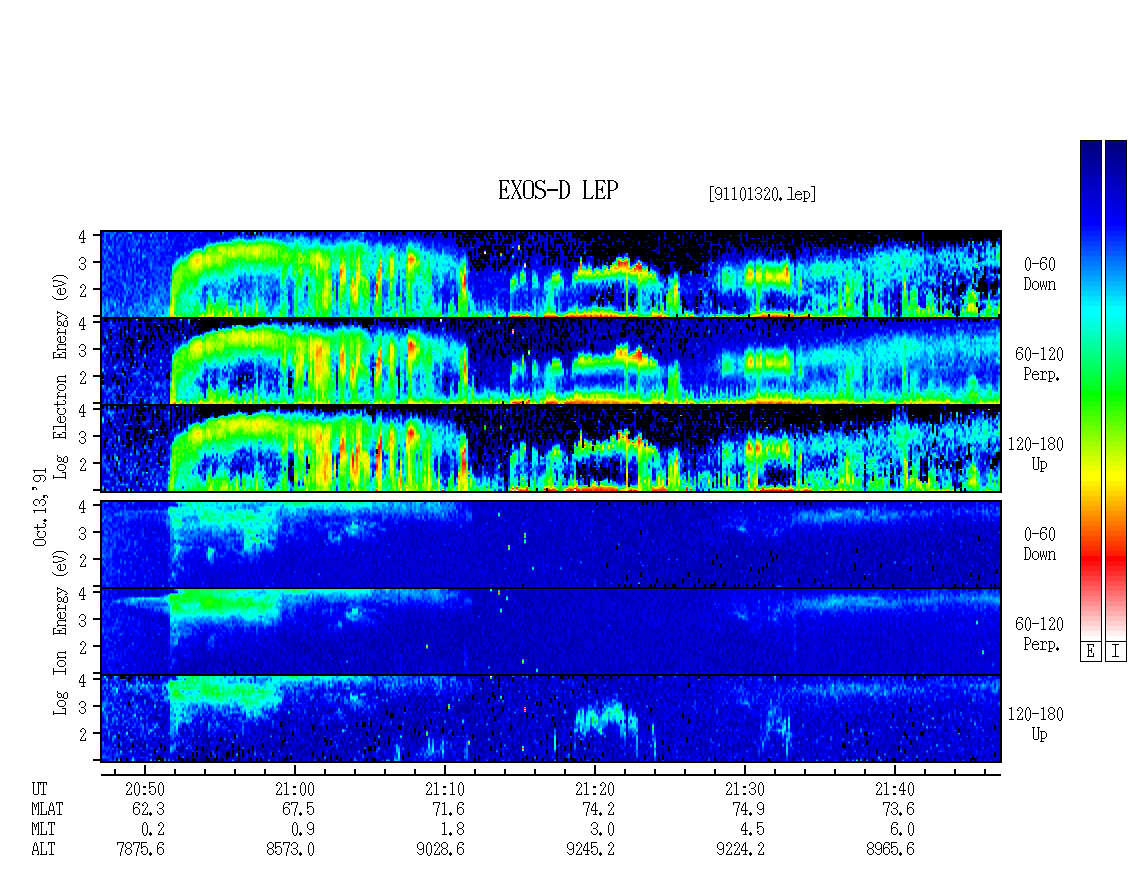This screenshot has width=1130, height=875.
Task: Click the ALT value 9224.2
Action: pos(740,850)
